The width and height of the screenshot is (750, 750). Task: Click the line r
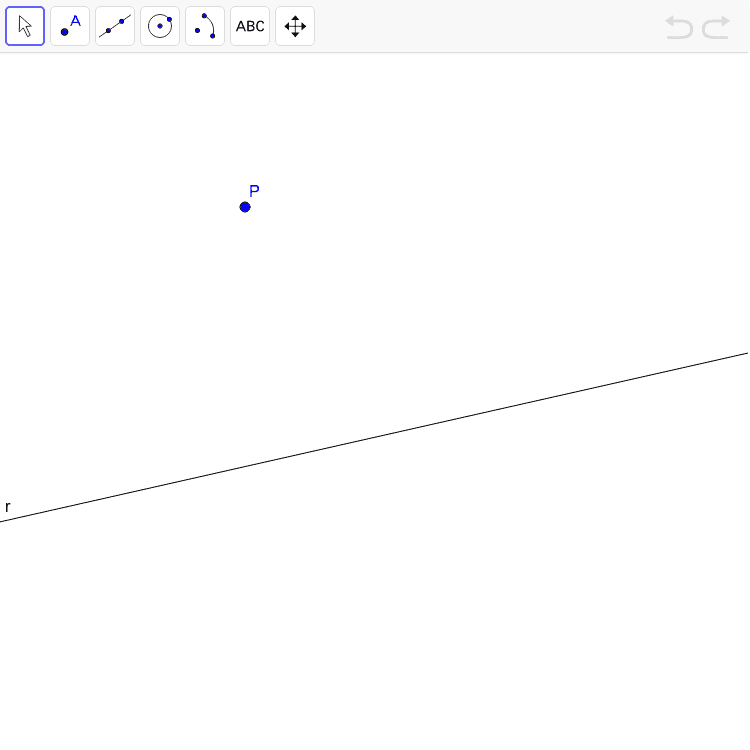pos(374,438)
